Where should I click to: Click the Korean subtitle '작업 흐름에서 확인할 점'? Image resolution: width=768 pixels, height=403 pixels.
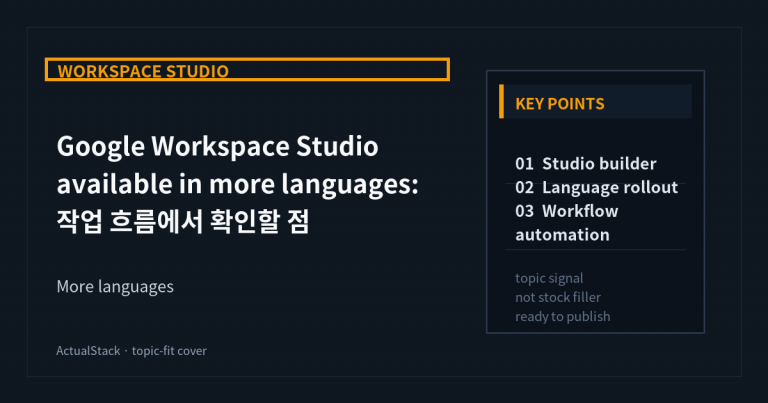(x=183, y=222)
